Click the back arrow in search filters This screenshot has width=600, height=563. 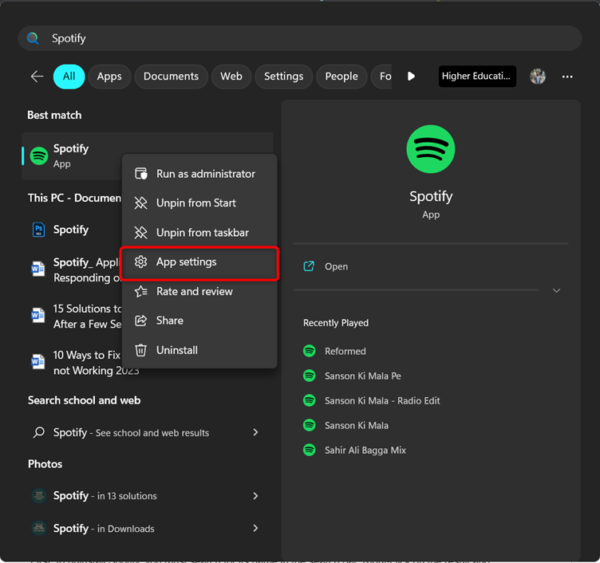point(37,76)
